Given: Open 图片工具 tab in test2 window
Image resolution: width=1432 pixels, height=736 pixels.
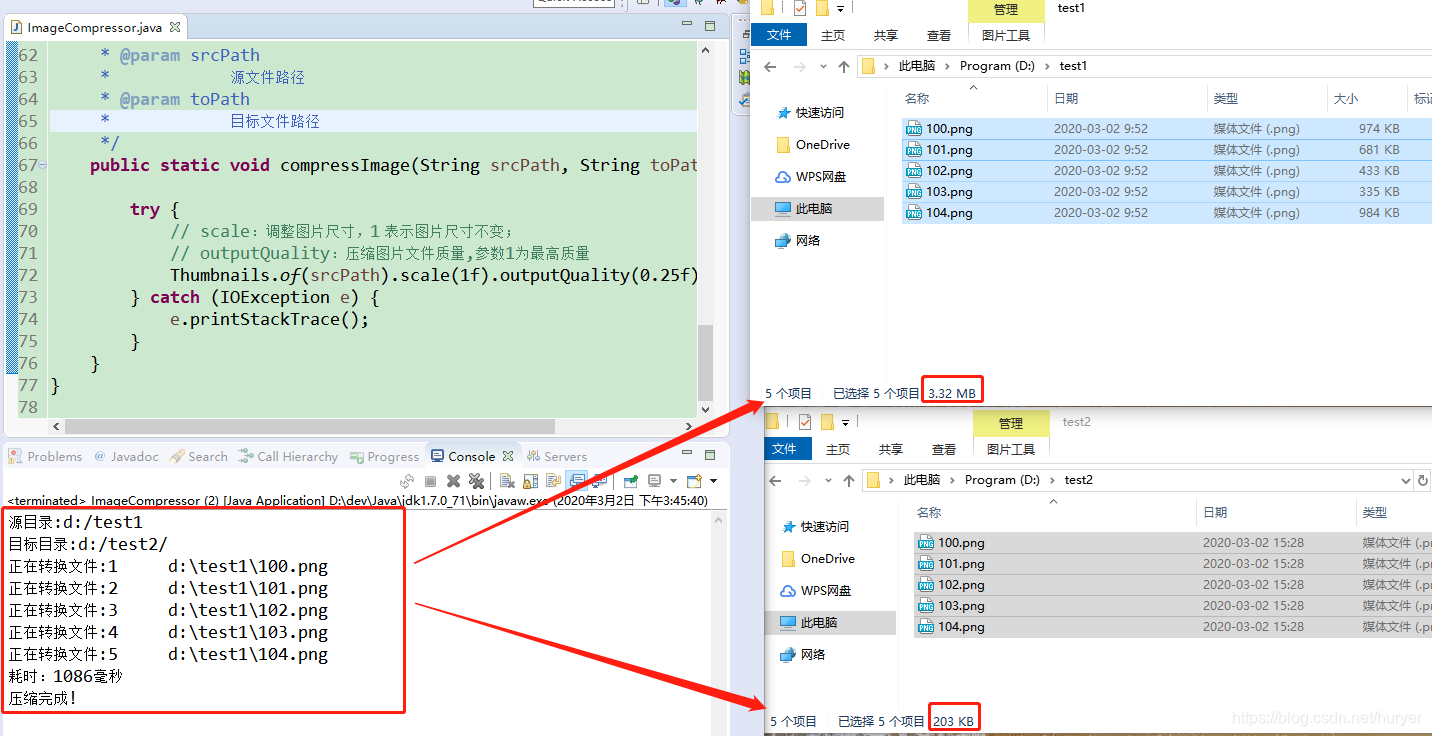Looking at the screenshot, I should tap(1011, 449).
